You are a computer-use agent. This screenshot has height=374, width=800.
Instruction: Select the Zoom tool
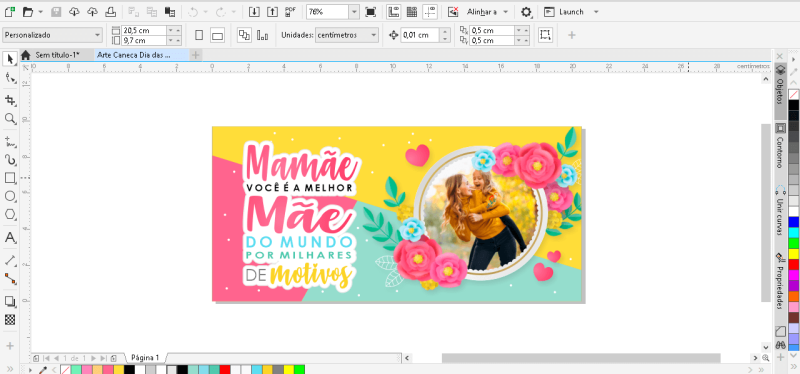(x=10, y=118)
